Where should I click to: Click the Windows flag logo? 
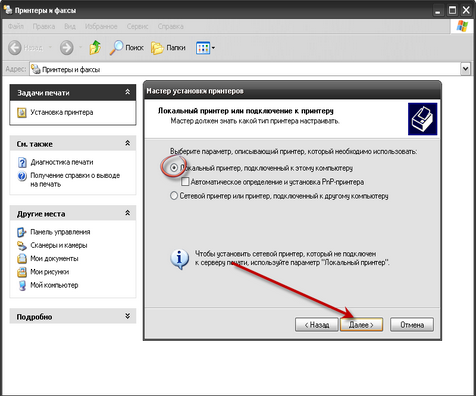point(462,26)
